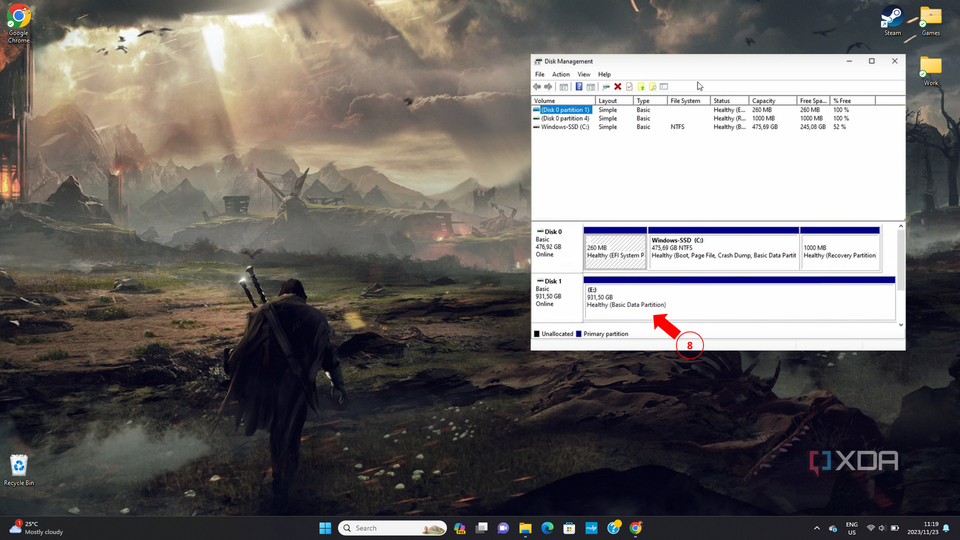Click the yellow up-arrow toolbar icon

[x=641, y=87]
